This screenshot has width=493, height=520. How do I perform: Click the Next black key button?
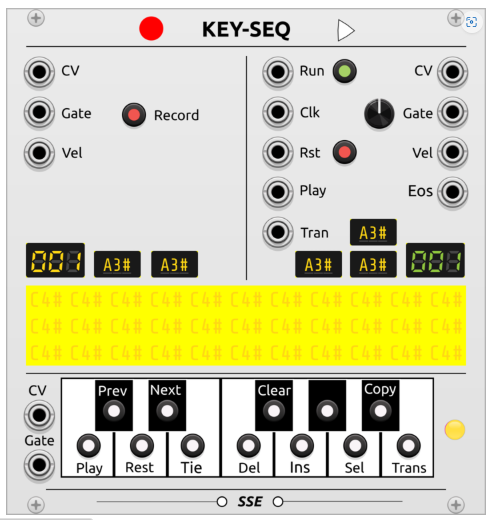point(167,411)
